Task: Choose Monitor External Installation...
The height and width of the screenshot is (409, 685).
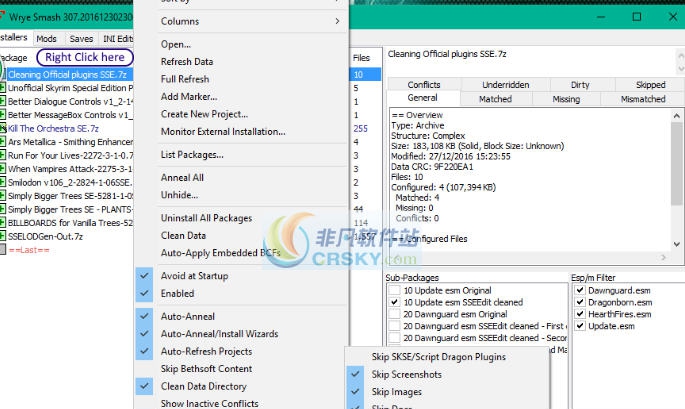Action: (x=241, y=132)
